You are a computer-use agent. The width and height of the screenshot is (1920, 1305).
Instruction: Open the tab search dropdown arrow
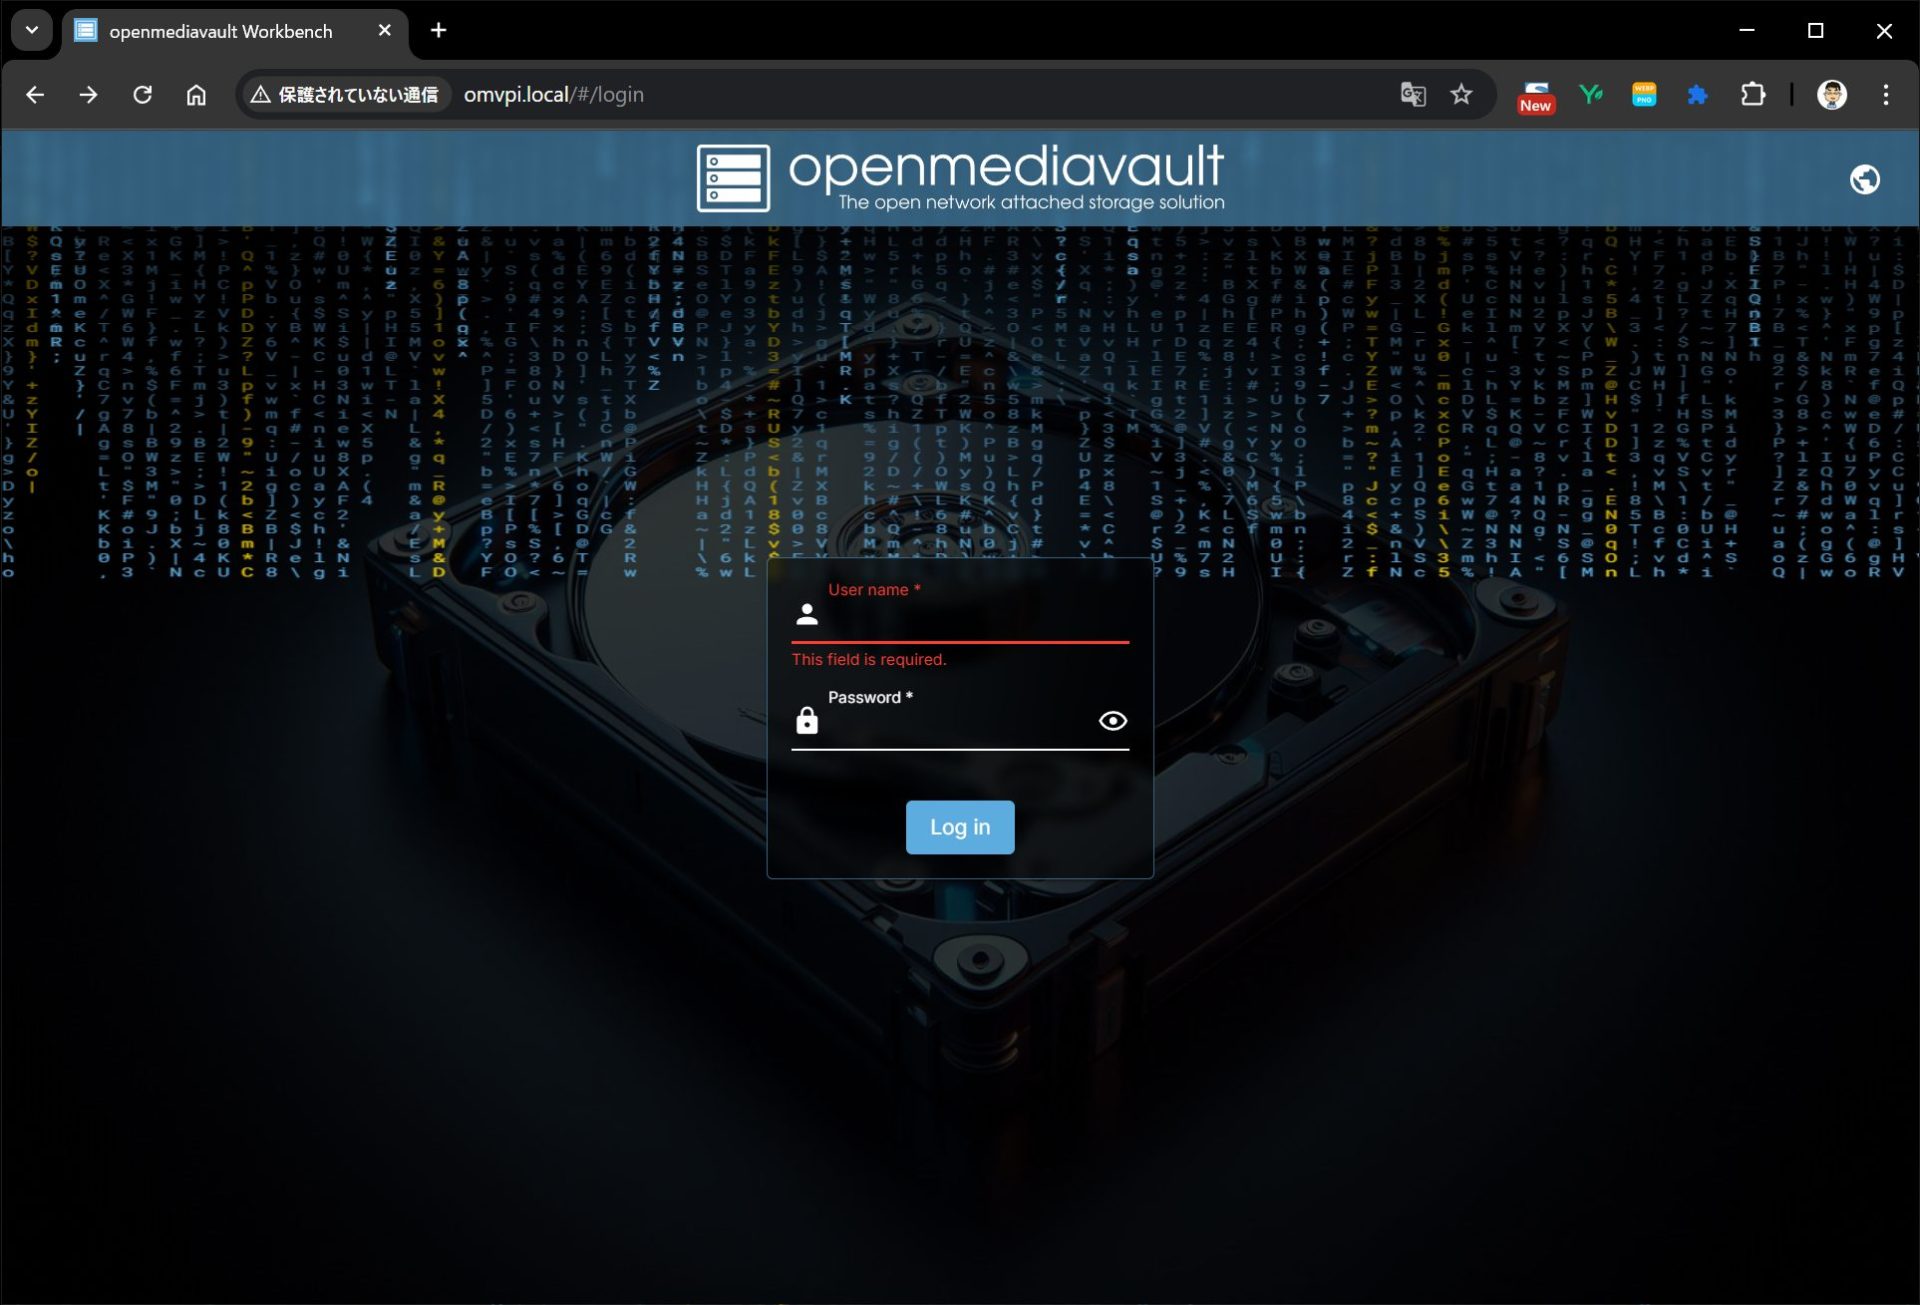point(32,30)
